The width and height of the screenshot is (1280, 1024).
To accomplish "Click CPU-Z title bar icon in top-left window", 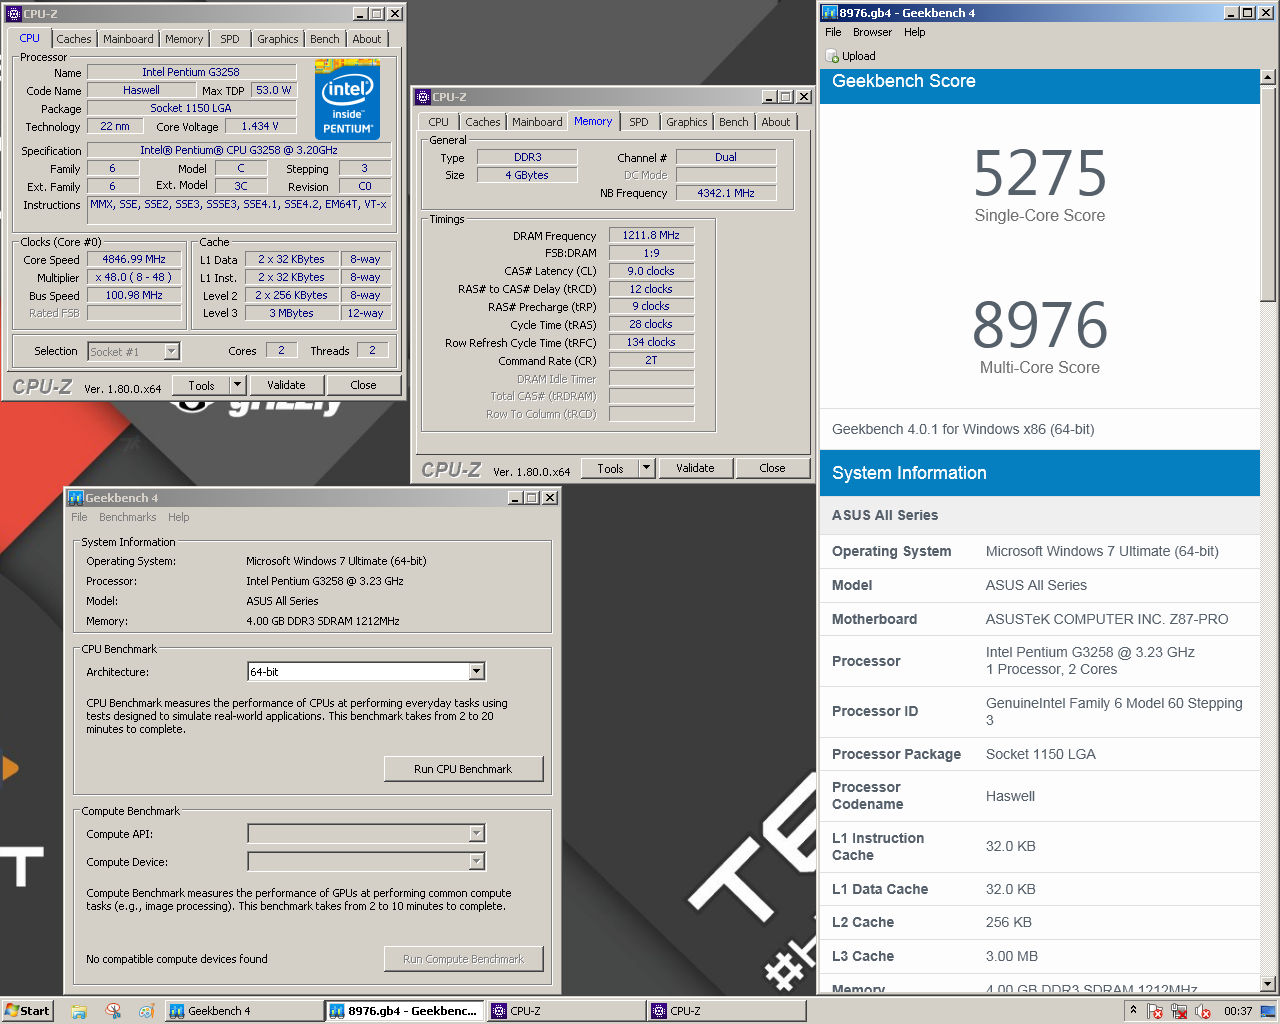I will [14, 14].
